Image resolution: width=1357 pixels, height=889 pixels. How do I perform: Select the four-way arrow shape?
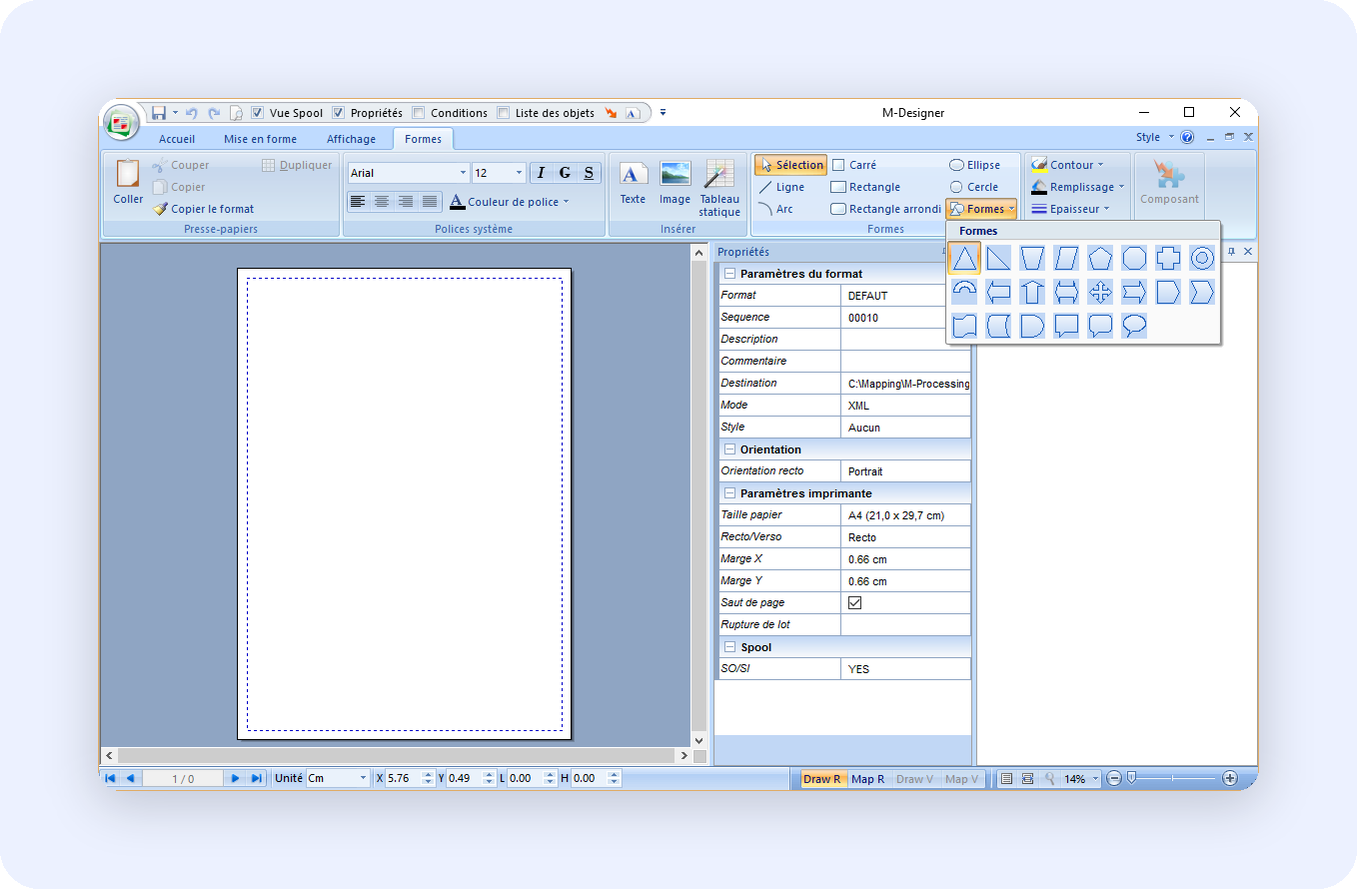(1100, 292)
